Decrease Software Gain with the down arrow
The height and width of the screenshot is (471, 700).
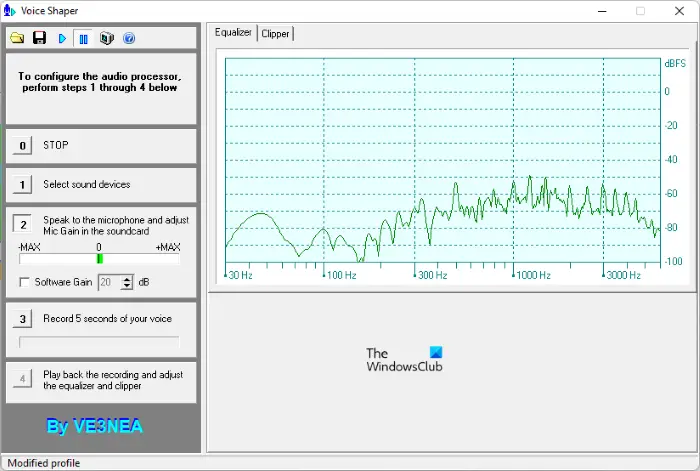click(127, 286)
